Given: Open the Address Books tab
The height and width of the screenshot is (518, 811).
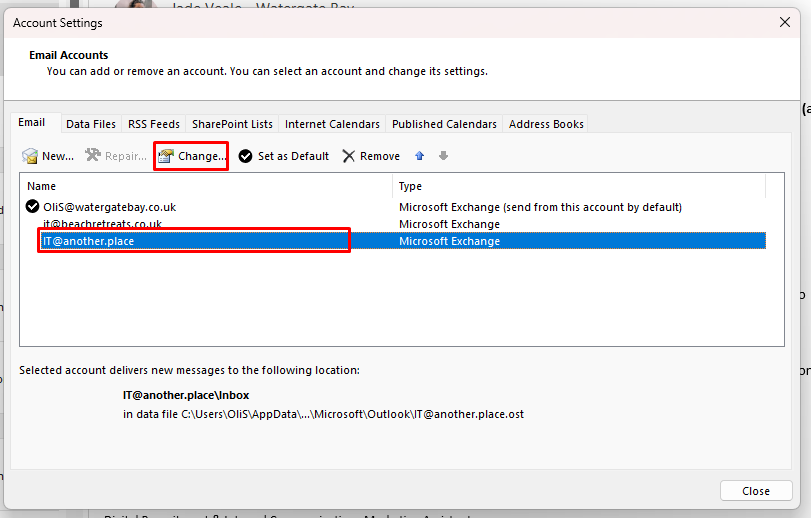Looking at the screenshot, I should click(546, 124).
